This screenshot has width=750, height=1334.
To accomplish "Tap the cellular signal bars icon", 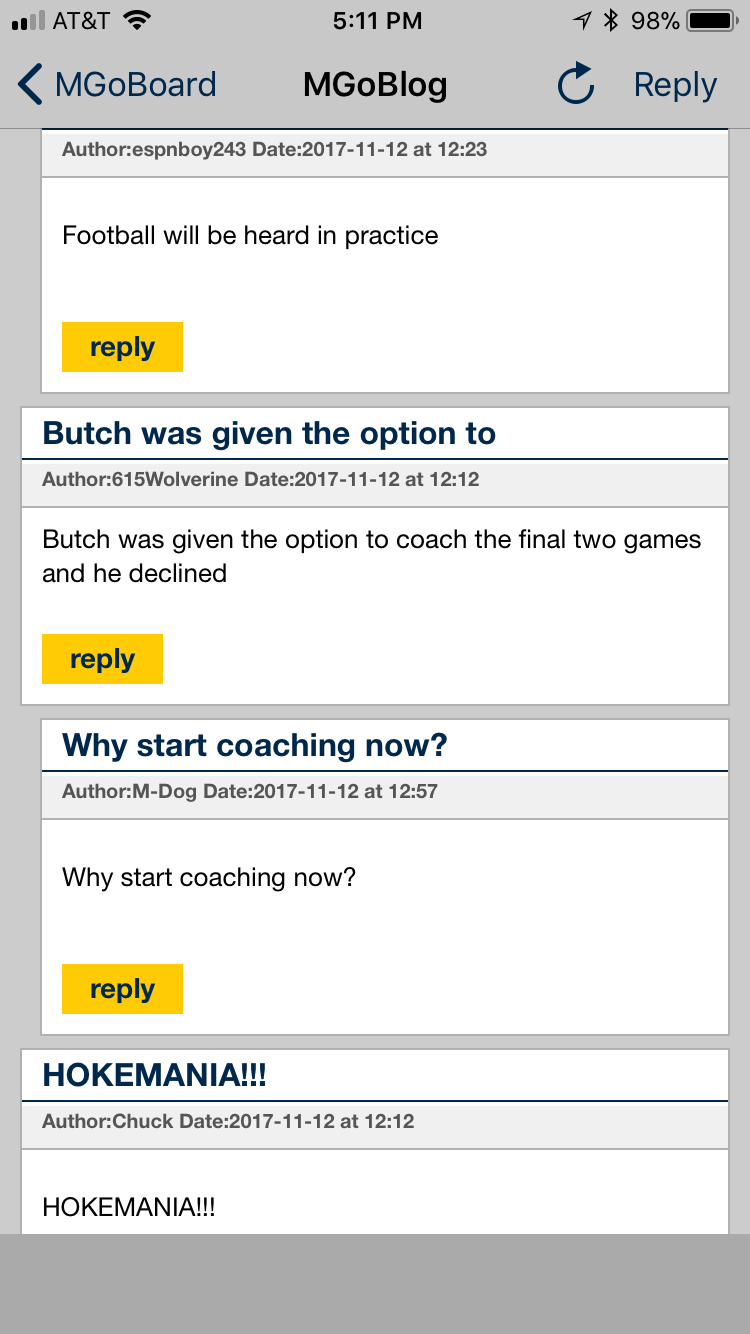I will (28, 20).
